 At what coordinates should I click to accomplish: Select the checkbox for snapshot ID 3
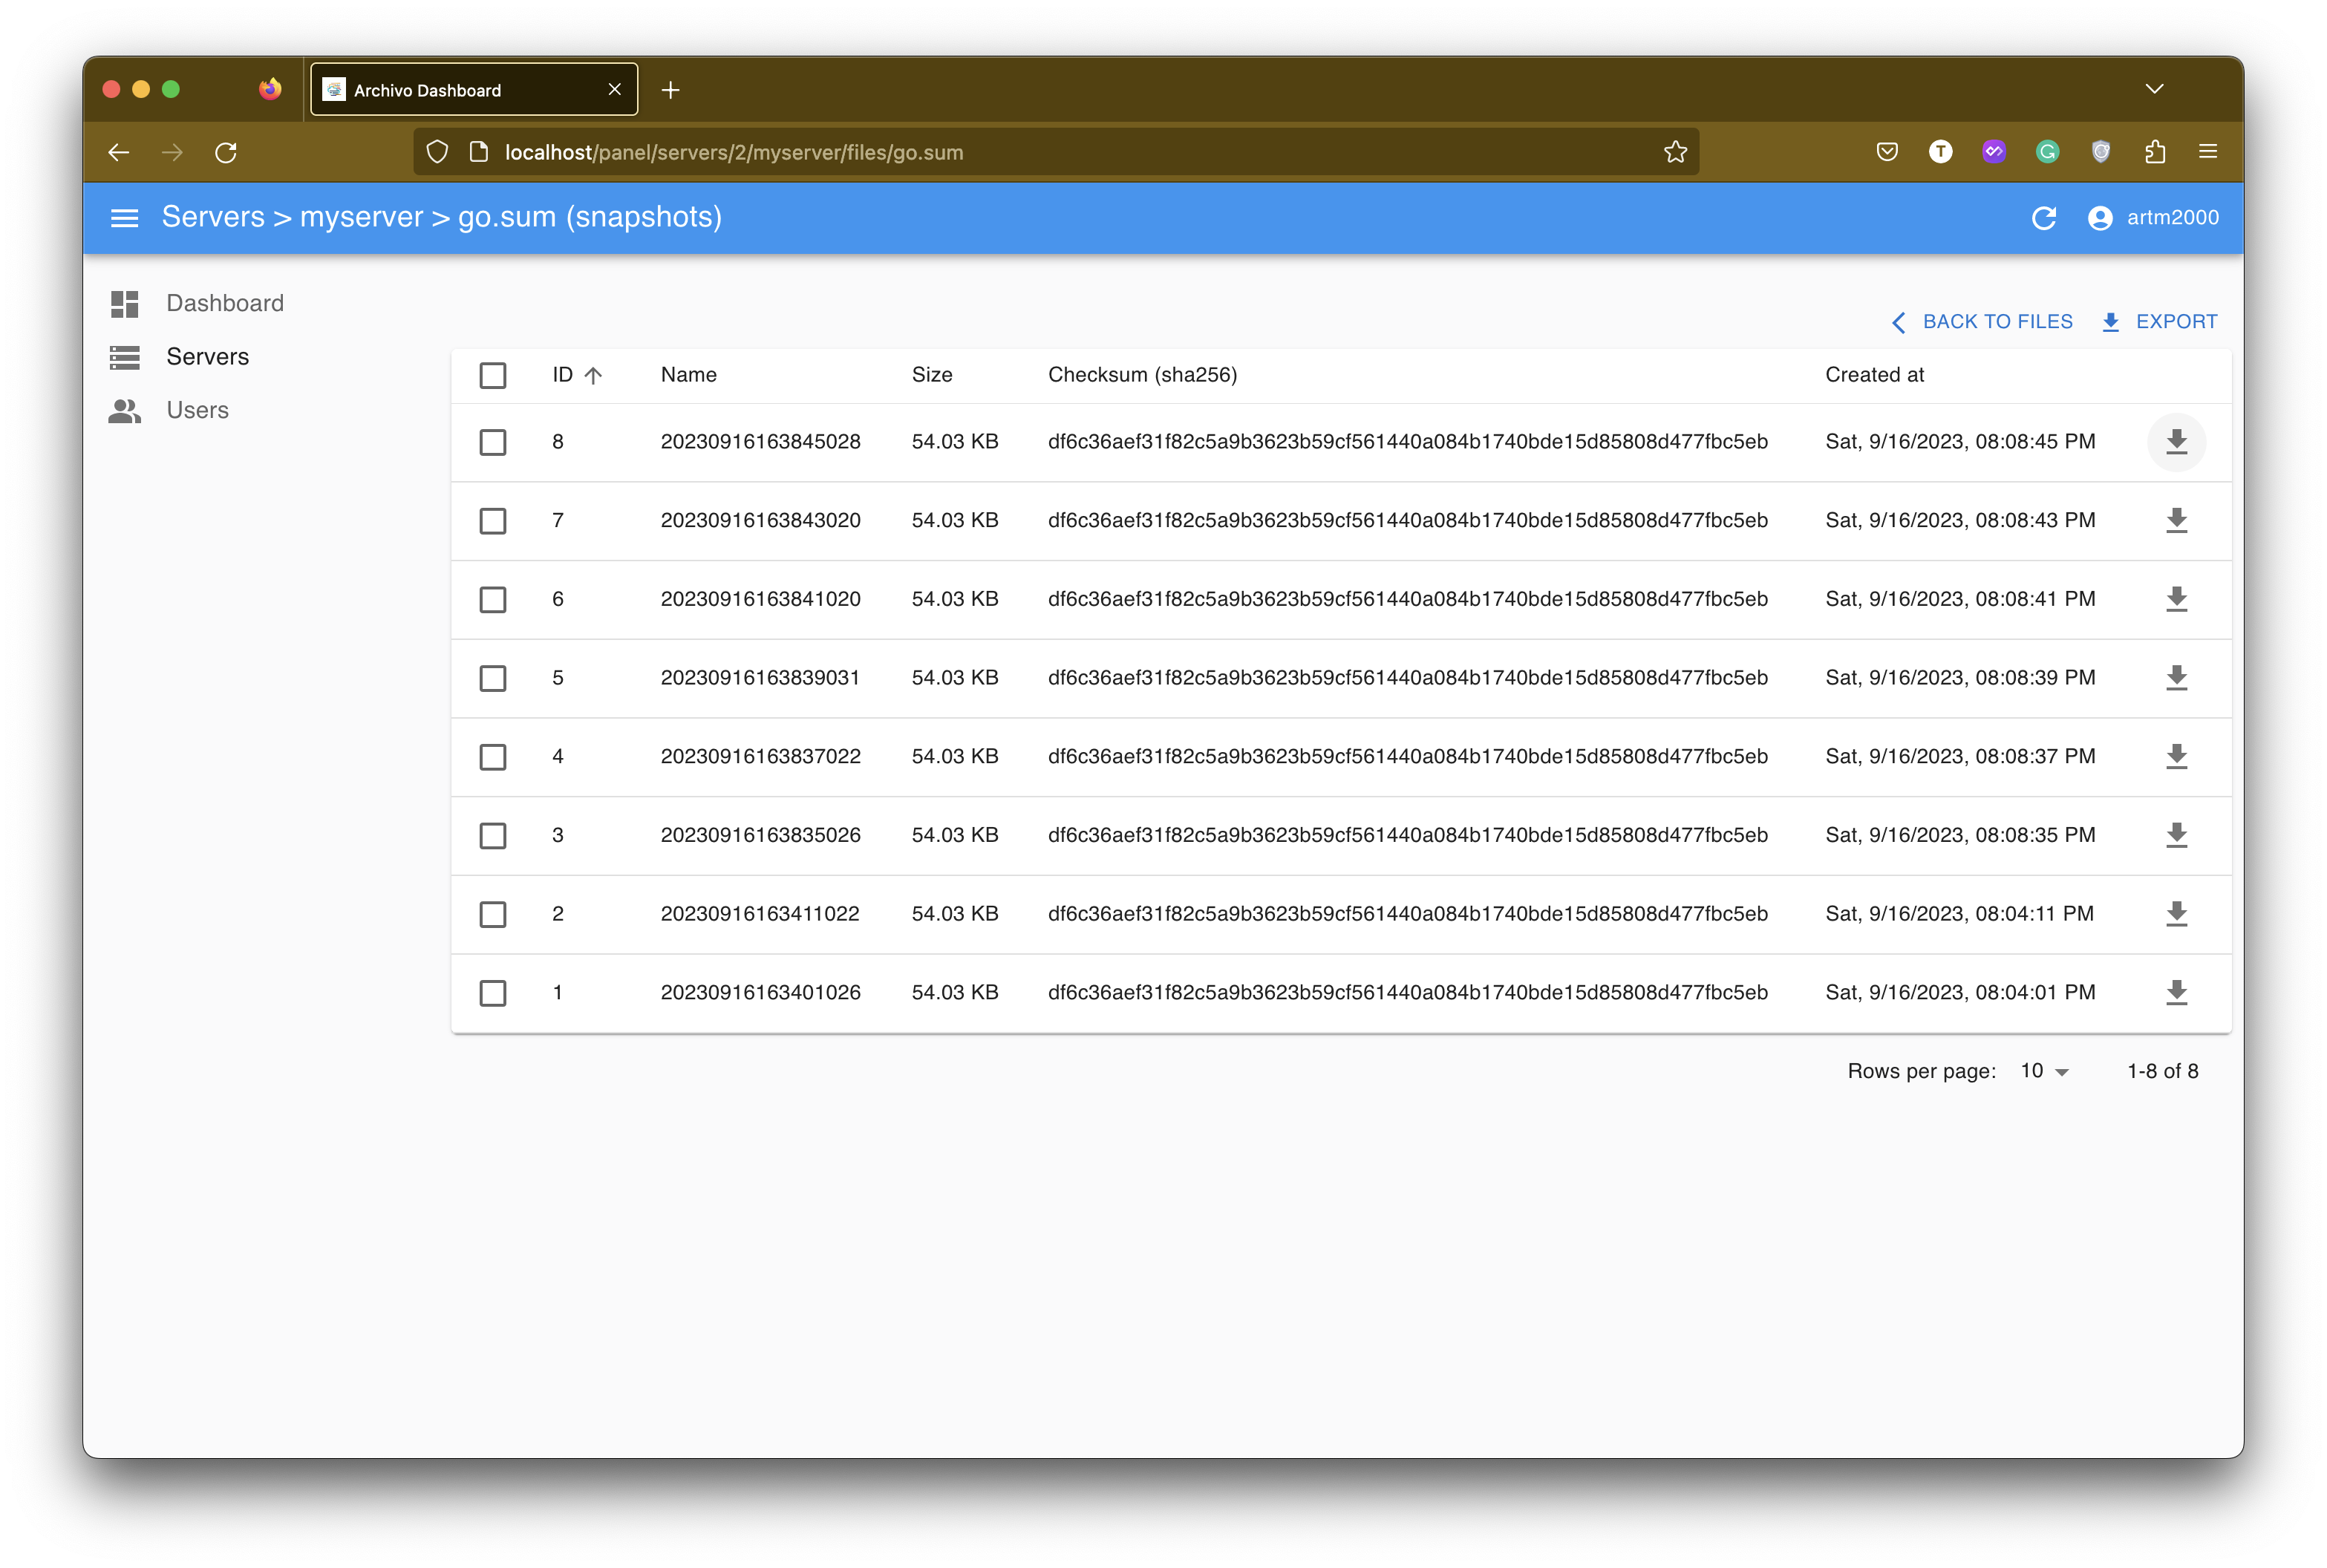[493, 836]
